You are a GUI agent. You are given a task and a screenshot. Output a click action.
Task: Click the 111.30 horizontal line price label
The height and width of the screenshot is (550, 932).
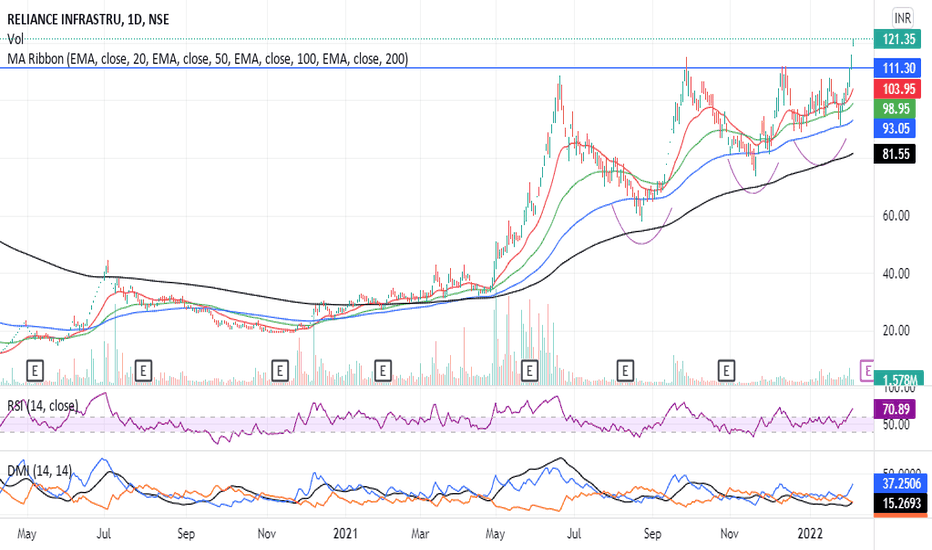(x=898, y=68)
